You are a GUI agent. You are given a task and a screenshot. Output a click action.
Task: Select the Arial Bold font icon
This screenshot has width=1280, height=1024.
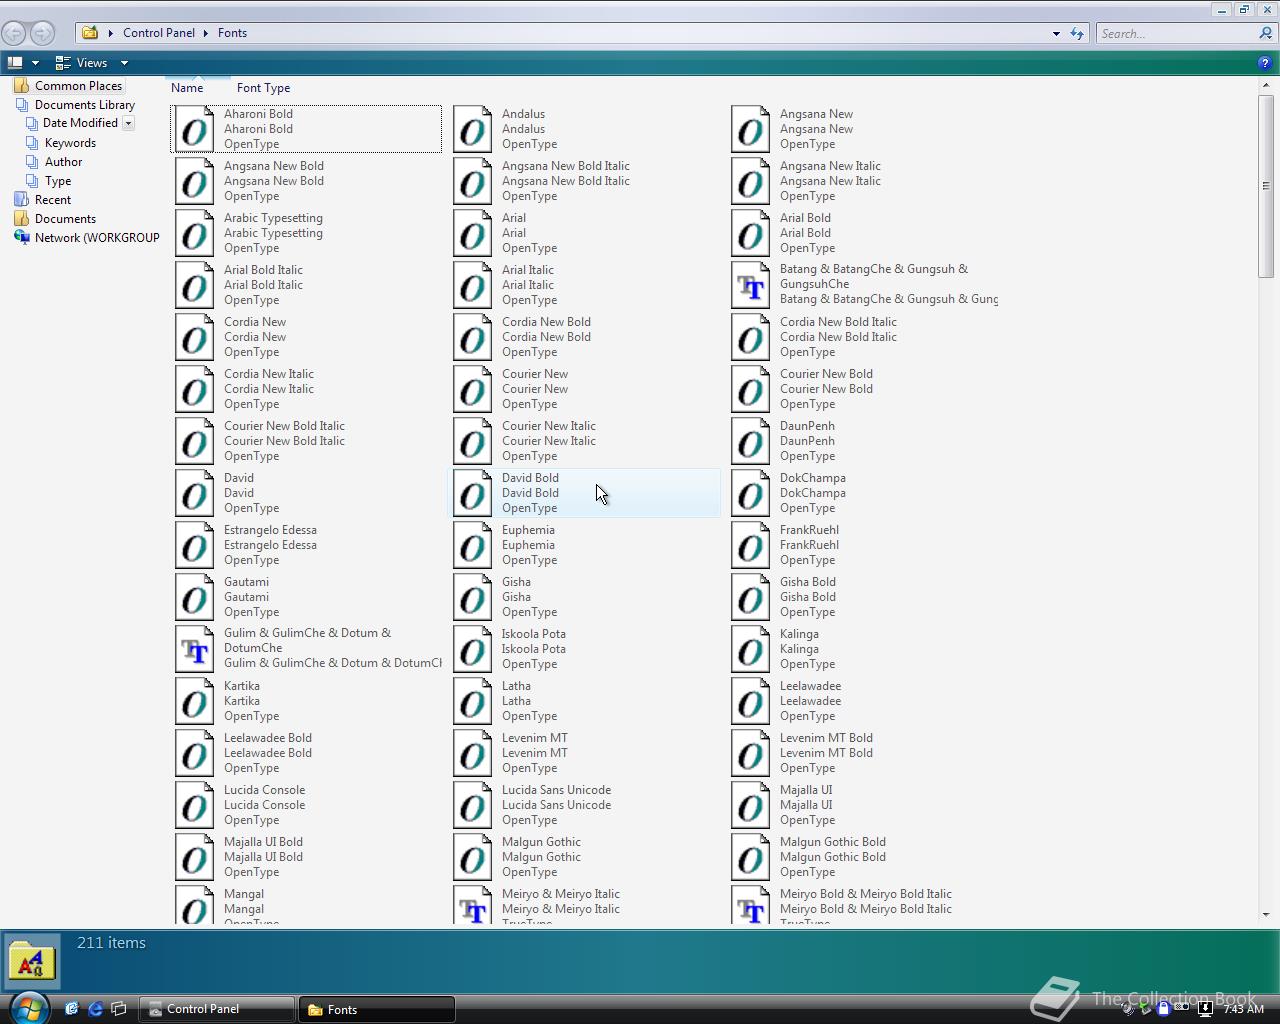(x=751, y=233)
